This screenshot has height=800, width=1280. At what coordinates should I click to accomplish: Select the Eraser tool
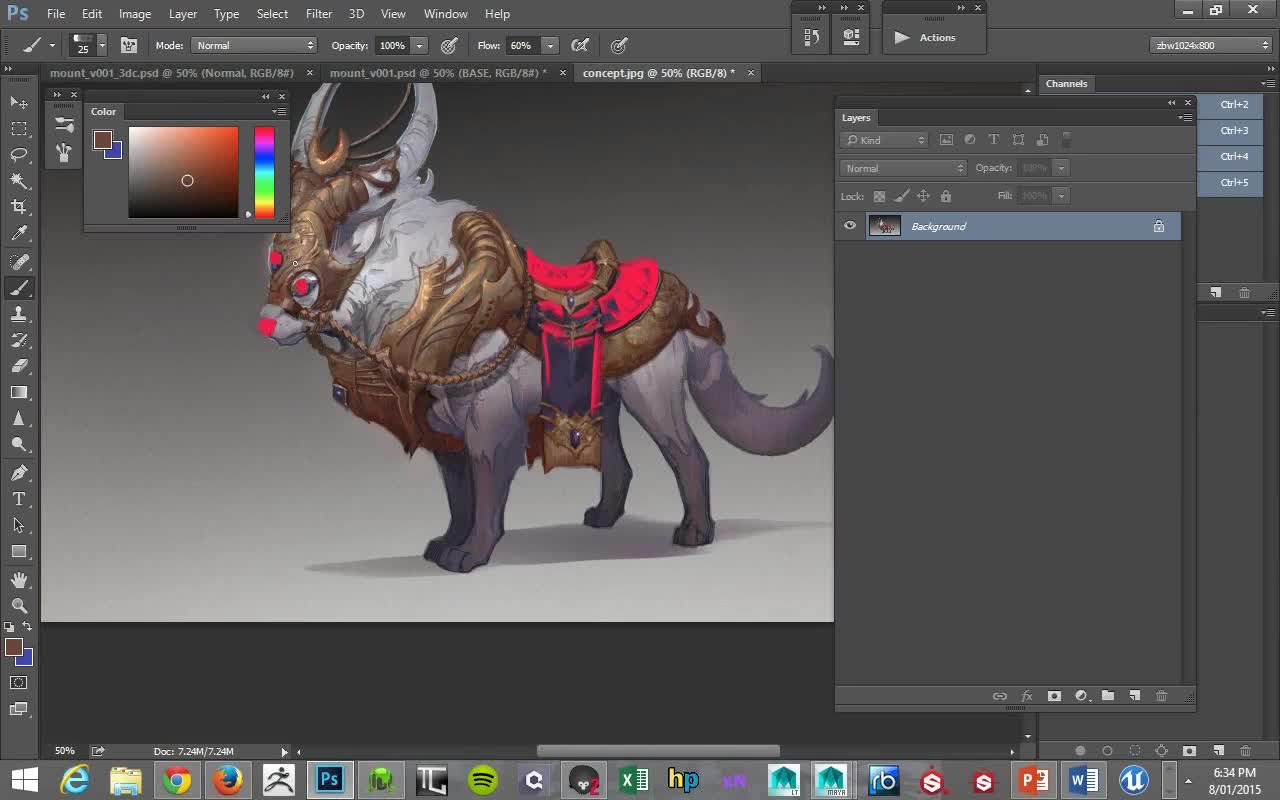click(x=19, y=365)
